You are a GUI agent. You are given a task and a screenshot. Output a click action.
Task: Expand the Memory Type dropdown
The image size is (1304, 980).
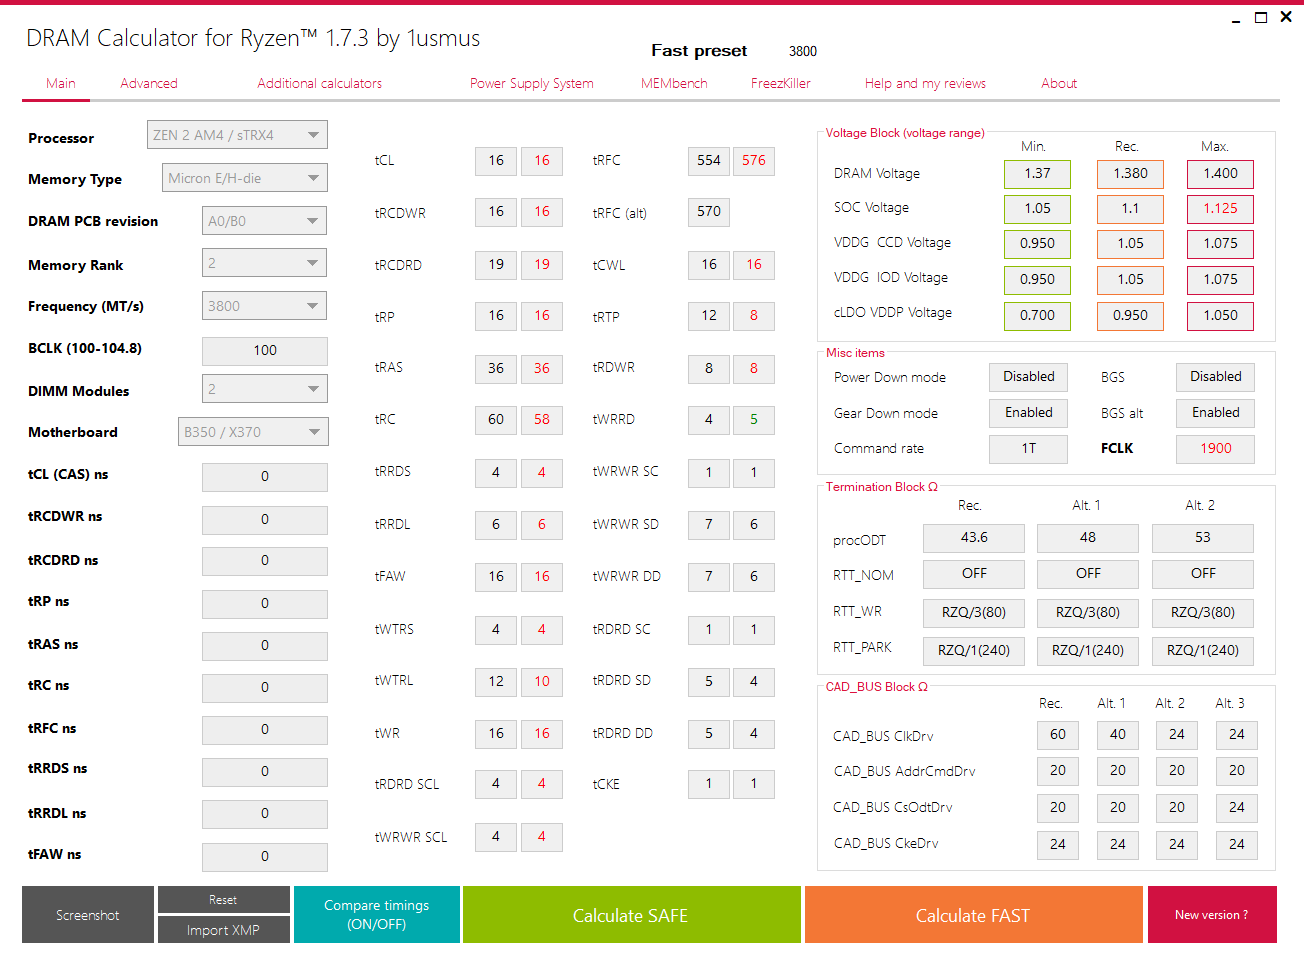(x=245, y=178)
